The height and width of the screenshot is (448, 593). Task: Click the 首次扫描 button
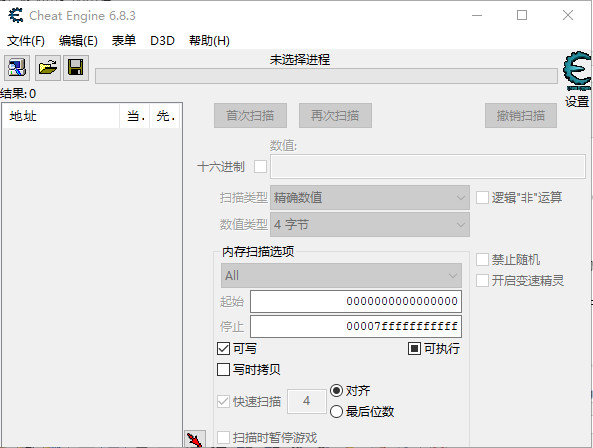point(250,116)
